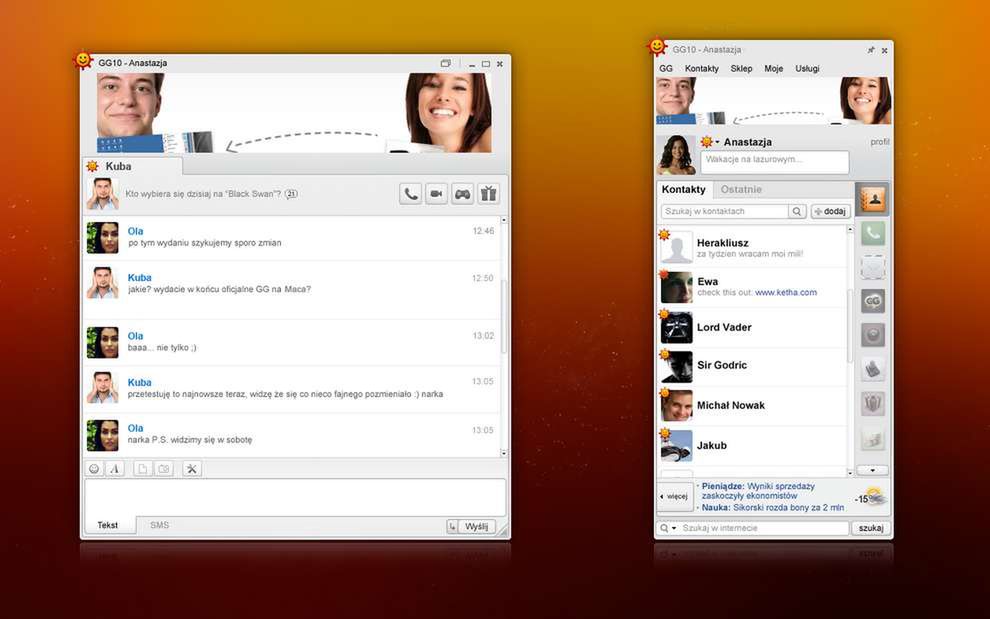Screen dimensions: 990x619
Task: Open the status sun dropdown next to Anastazja
Action: pos(710,142)
